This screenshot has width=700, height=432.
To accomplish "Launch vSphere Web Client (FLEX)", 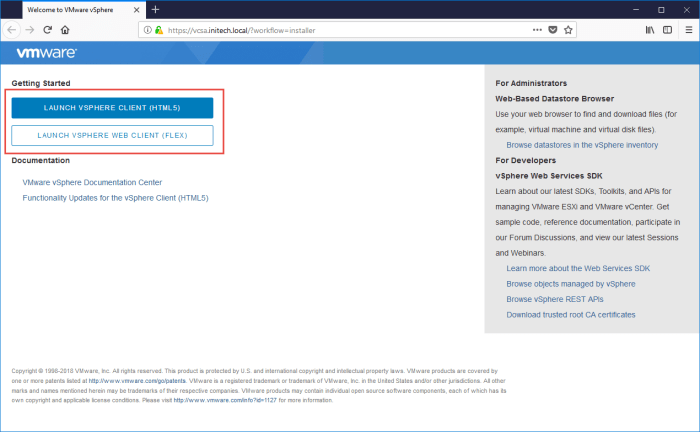I will click(112, 135).
